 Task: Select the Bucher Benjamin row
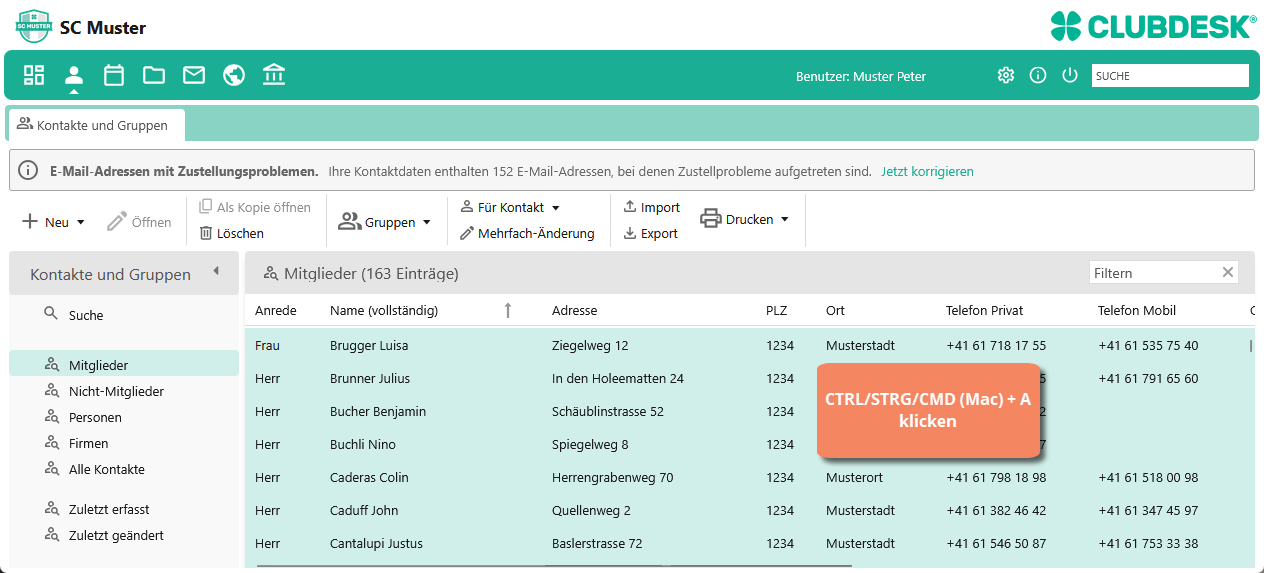pos(750,411)
